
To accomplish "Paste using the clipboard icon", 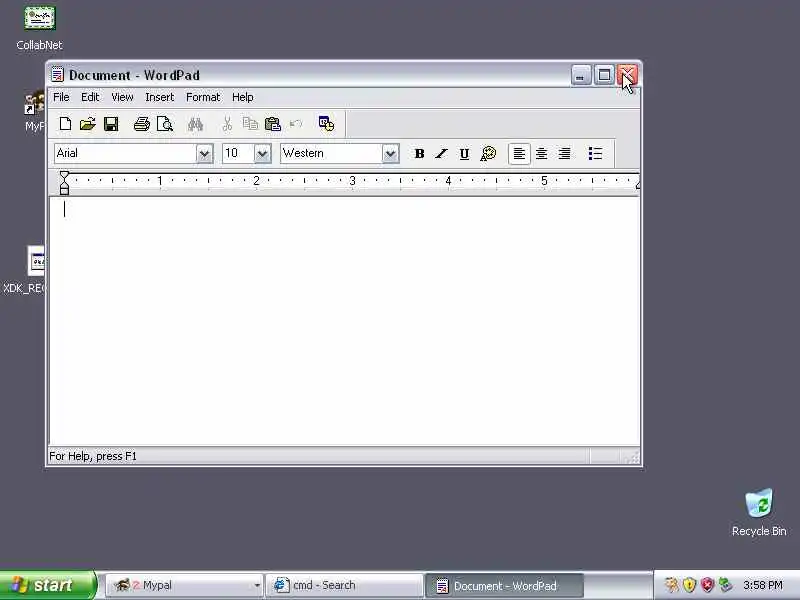I will pos(273,124).
